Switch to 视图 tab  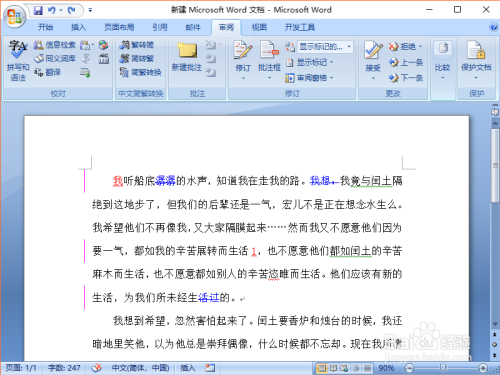click(259, 27)
